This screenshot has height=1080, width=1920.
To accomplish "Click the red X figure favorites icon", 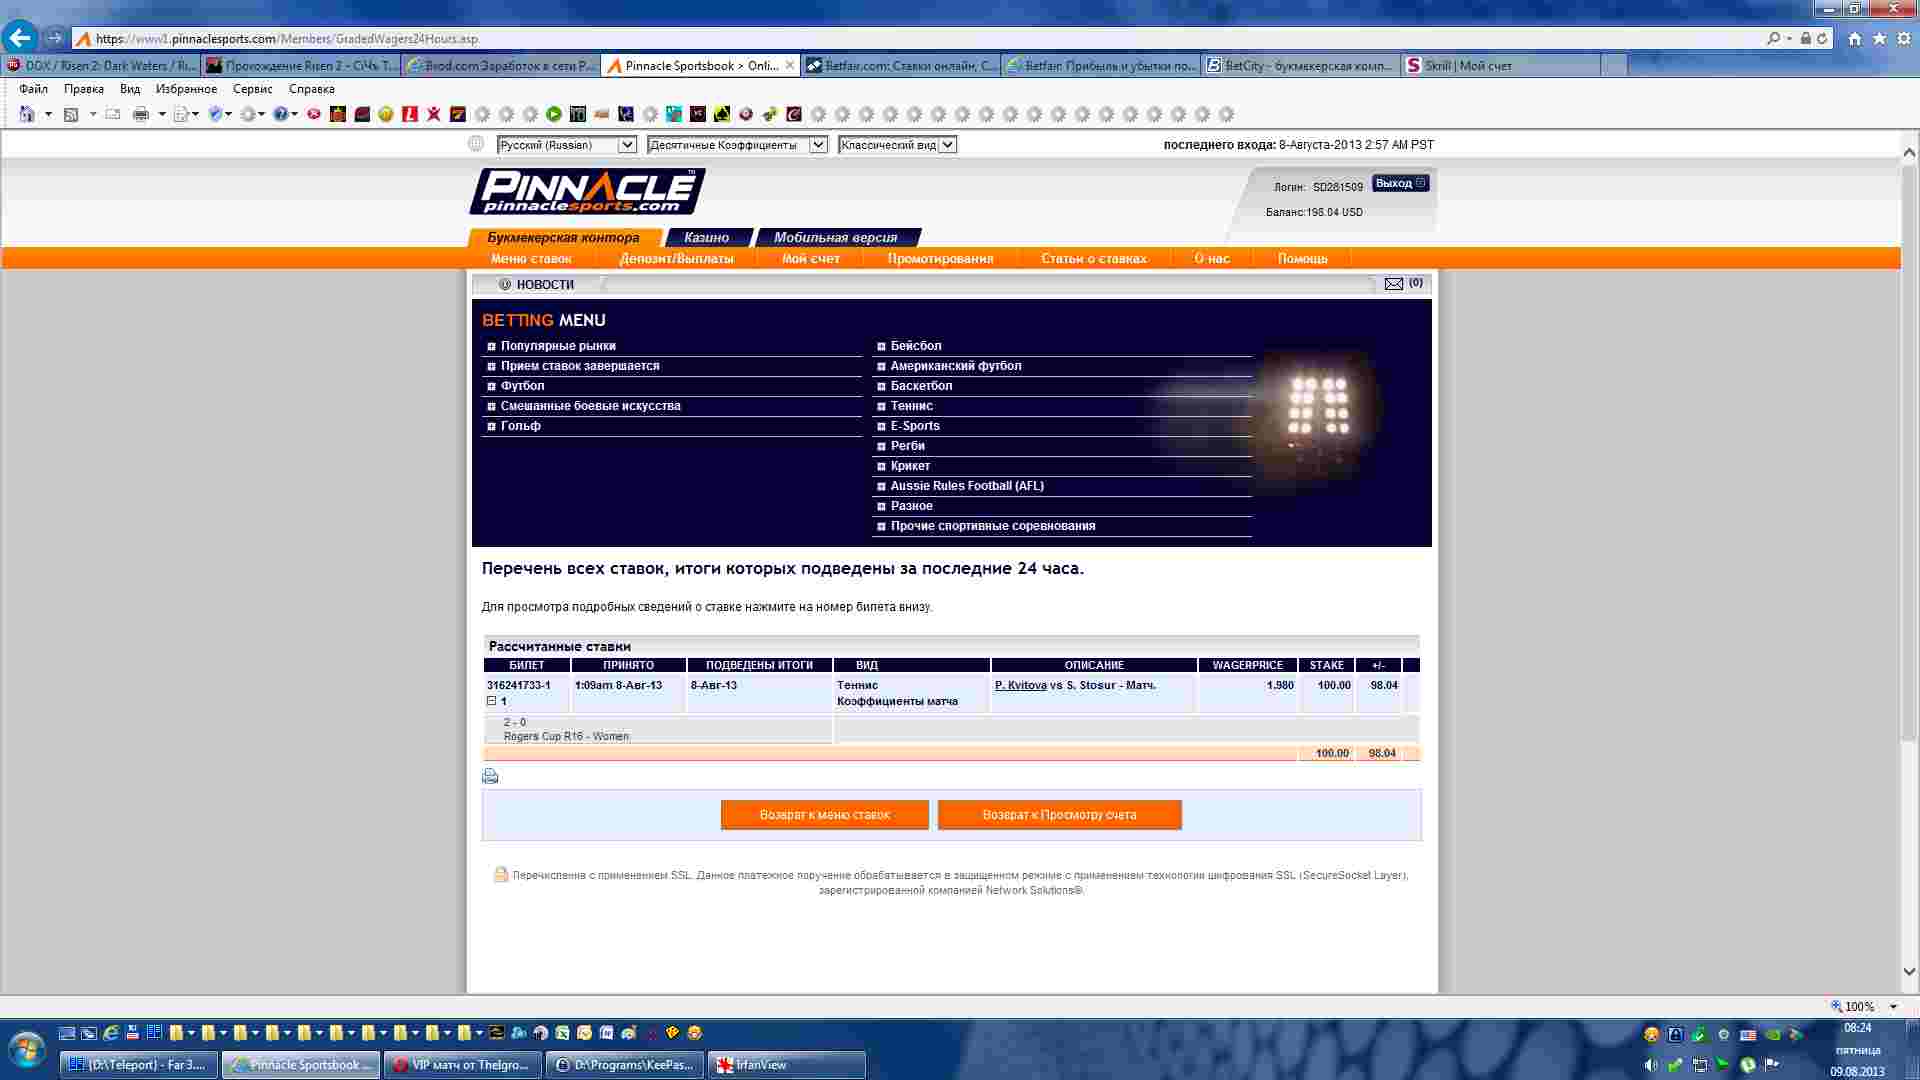I will click(x=434, y=114).
